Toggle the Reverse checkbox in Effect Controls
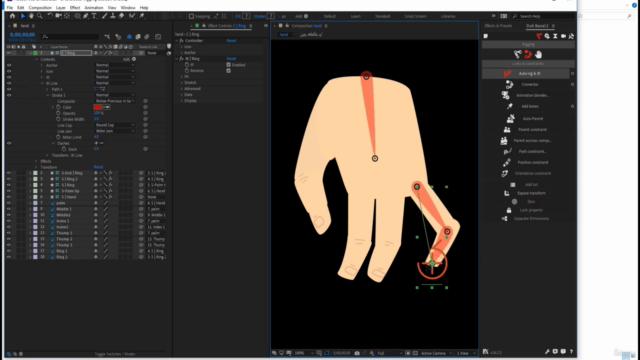Image resolution: width=640 pixels, height=360 pixels. pos(229,71)
